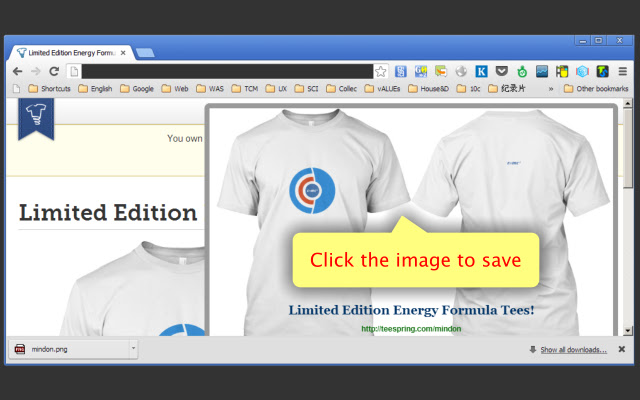
Task: Open the blue K extension
Action: (481, 71)
